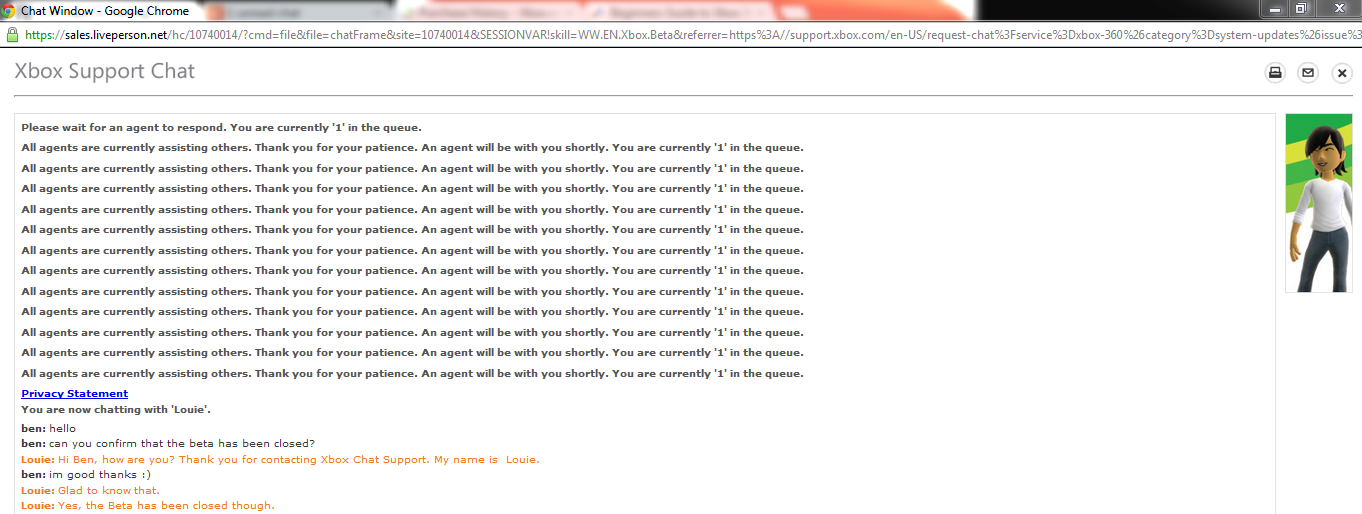The width and height of the screenshot is (1362, 514).
Task: Email the chat transcript with envelope icon
Action: coord(1307,72)
